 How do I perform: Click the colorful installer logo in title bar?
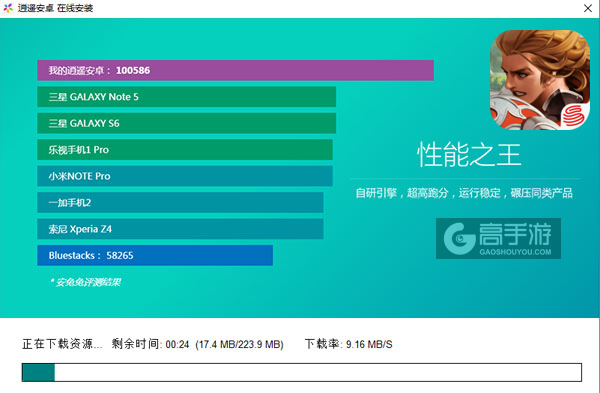[x=8, y=8]
